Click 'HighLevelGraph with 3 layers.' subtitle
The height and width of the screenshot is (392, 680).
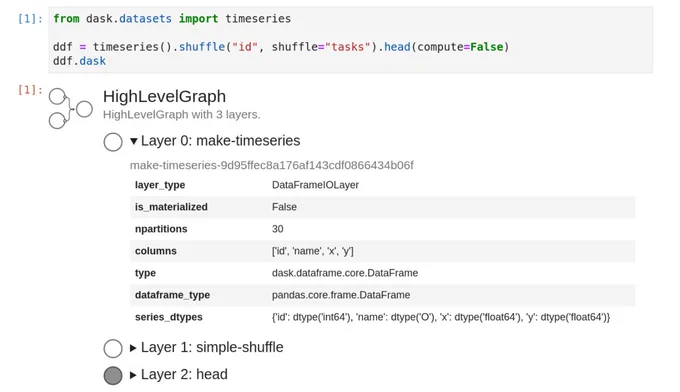point(182,114)
